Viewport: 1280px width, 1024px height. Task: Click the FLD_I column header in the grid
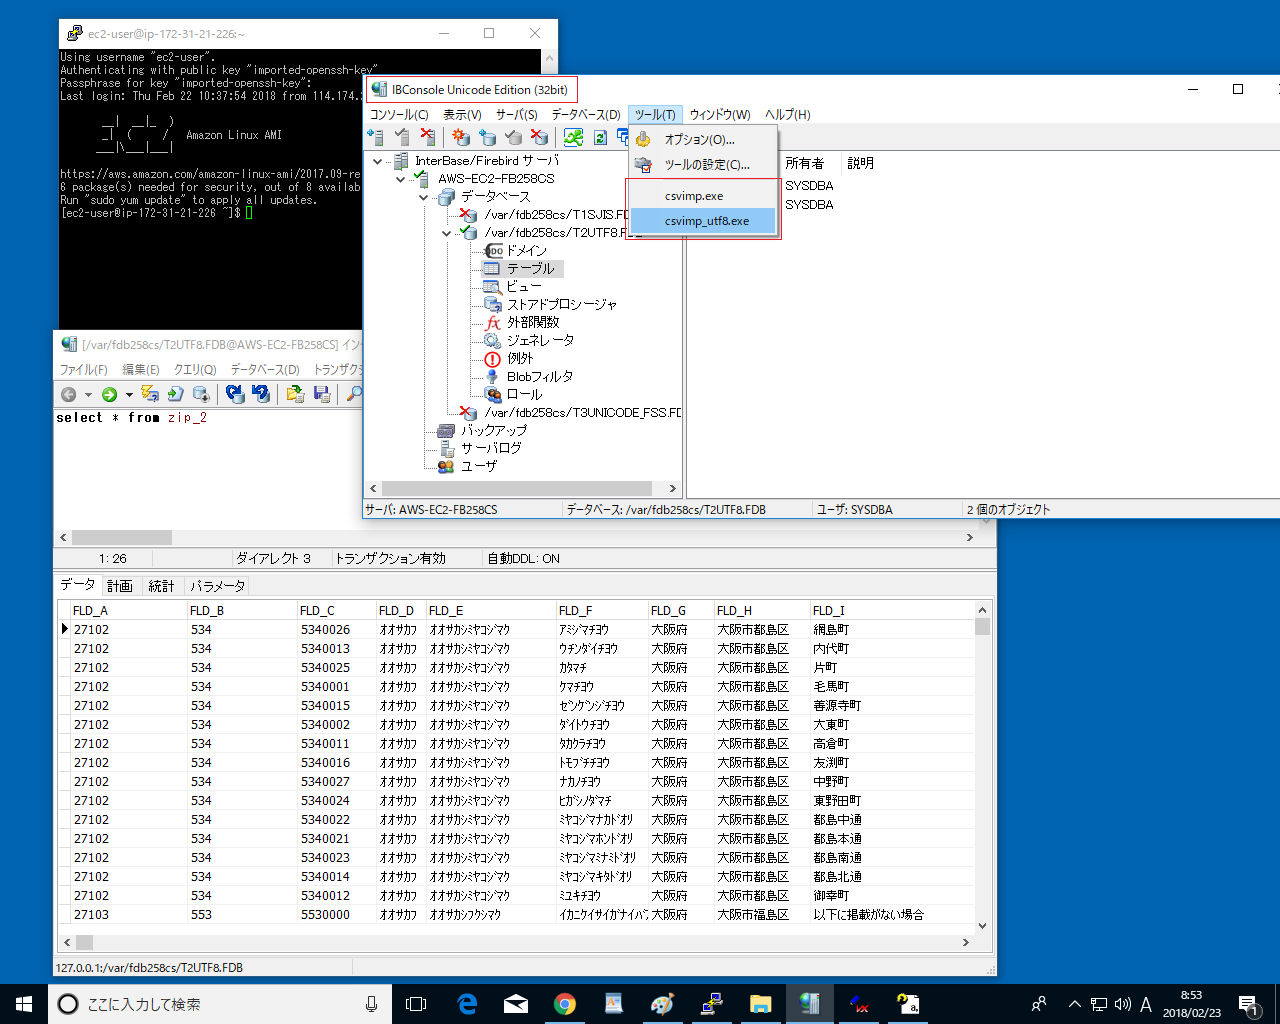point(891,611)
